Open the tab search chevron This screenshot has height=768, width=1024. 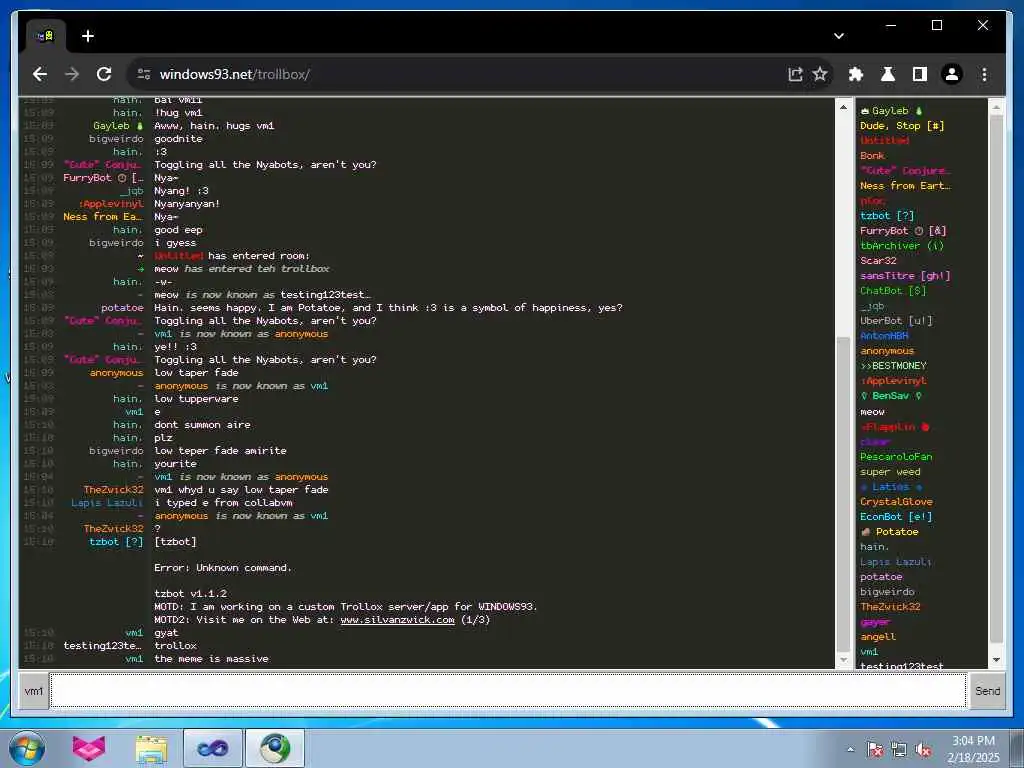(x=839, y=36)
